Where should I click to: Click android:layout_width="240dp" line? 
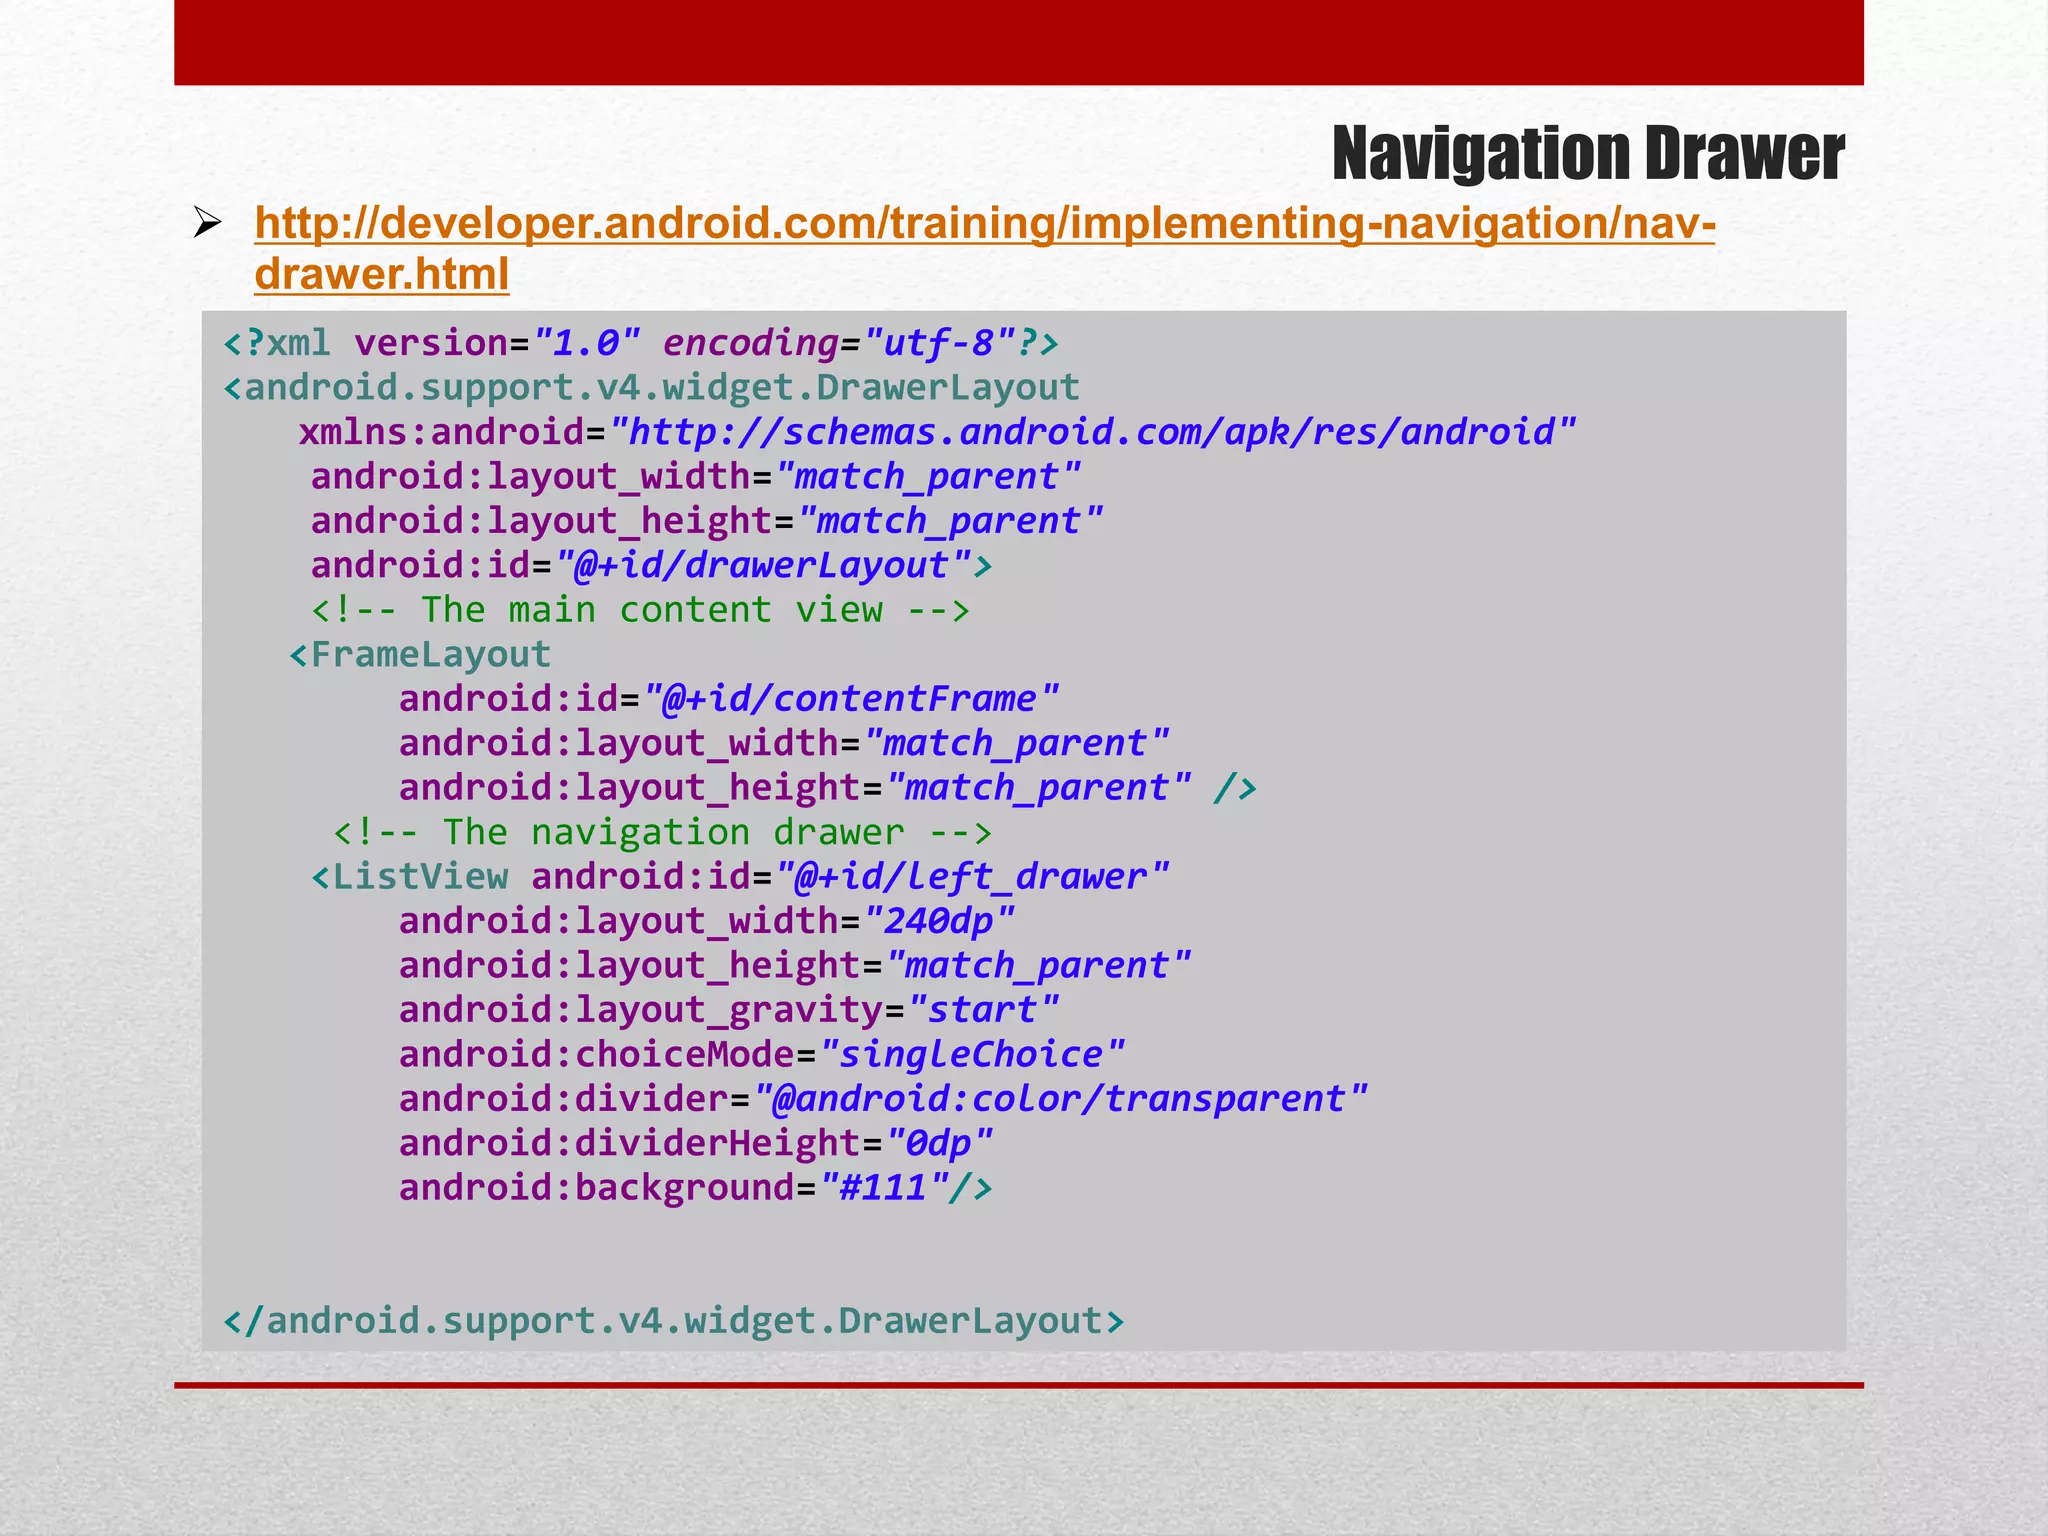[x=707, y=920]
